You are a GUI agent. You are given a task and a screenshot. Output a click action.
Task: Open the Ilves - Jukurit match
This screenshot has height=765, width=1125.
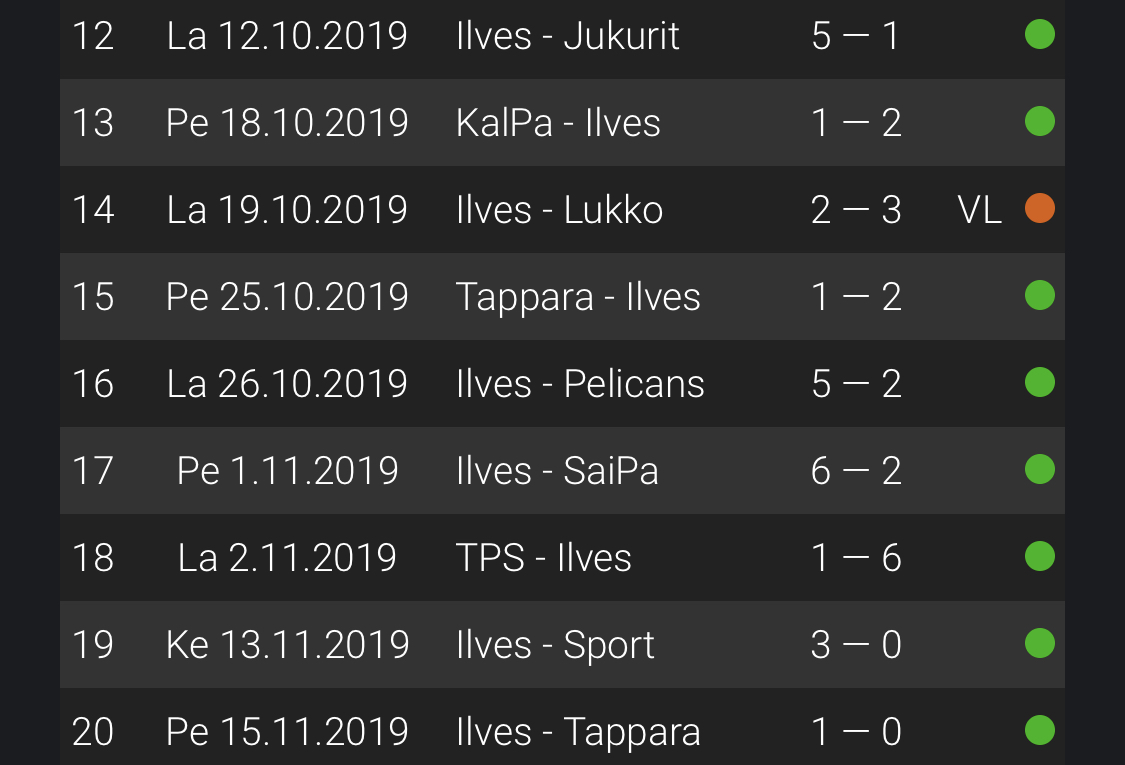coord(567,37)
